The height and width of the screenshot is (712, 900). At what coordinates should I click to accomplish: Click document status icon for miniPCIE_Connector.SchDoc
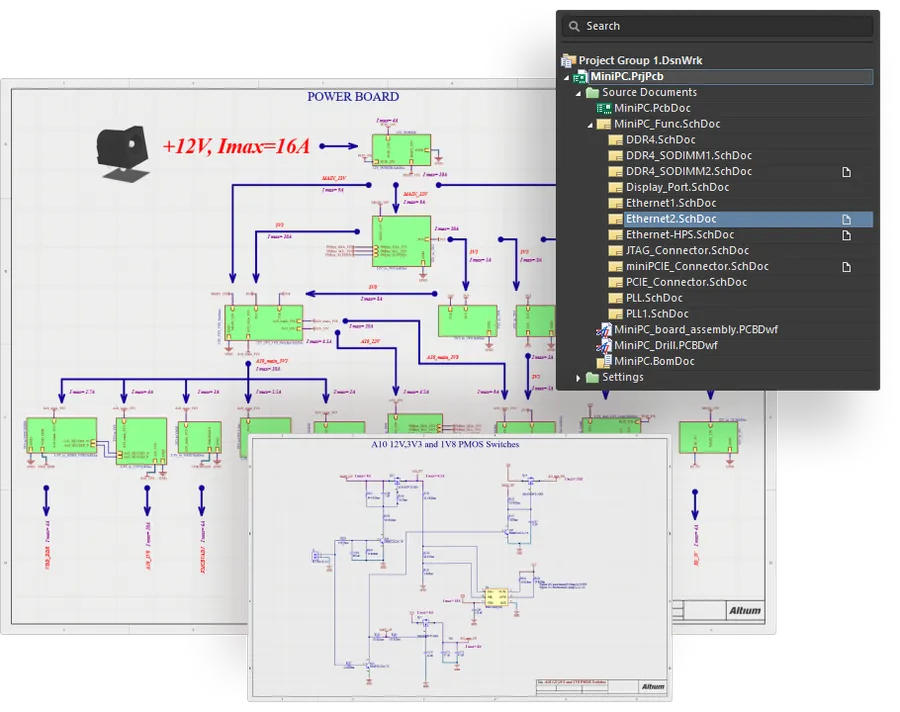click(x=847, y=267)
